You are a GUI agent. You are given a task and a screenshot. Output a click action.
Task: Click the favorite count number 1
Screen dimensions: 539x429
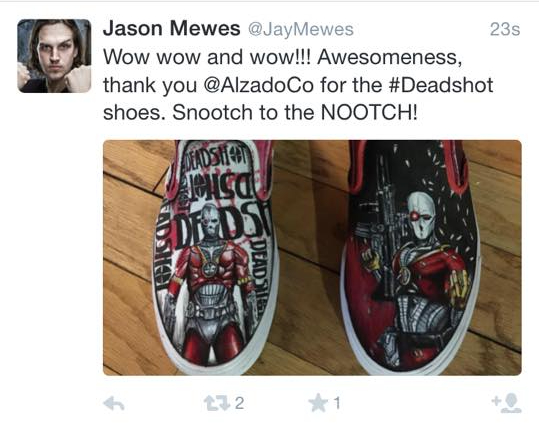[x=337, y=403]
